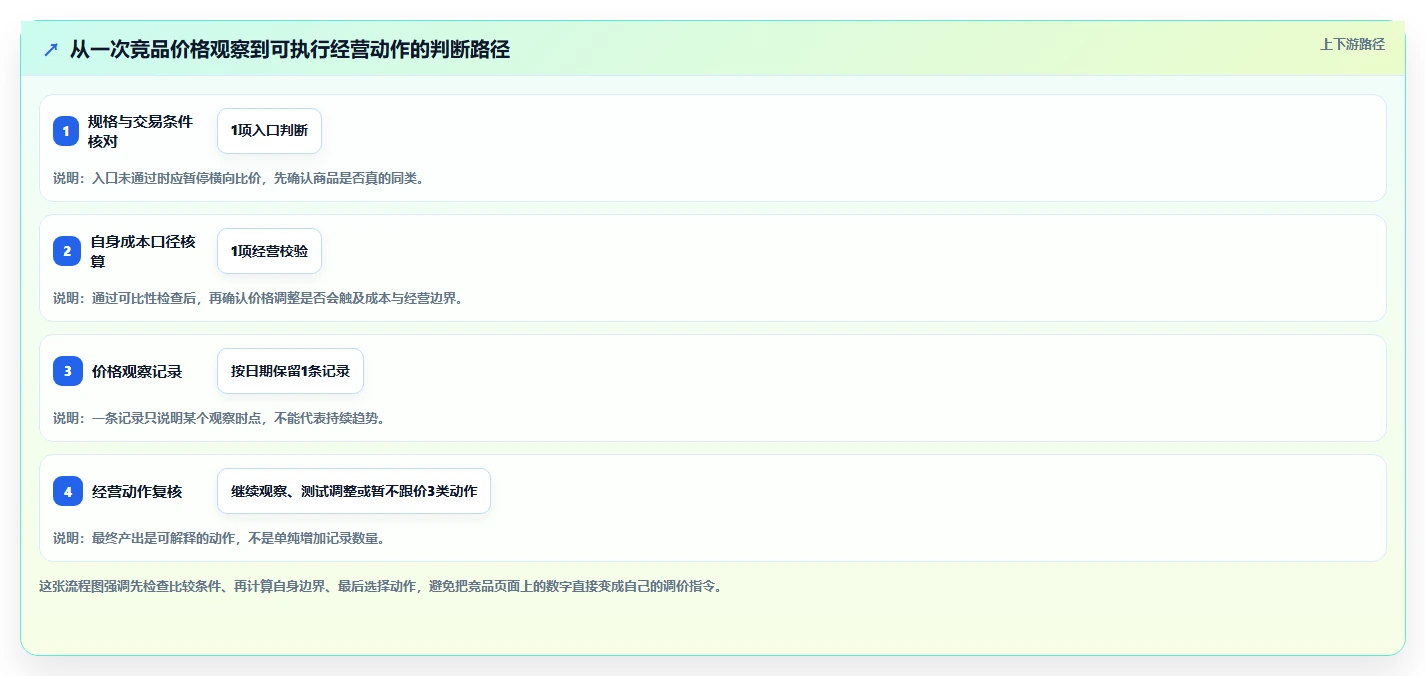Select the 1项经营校验 tag
1426x676 pixels.
coord(269,251)
